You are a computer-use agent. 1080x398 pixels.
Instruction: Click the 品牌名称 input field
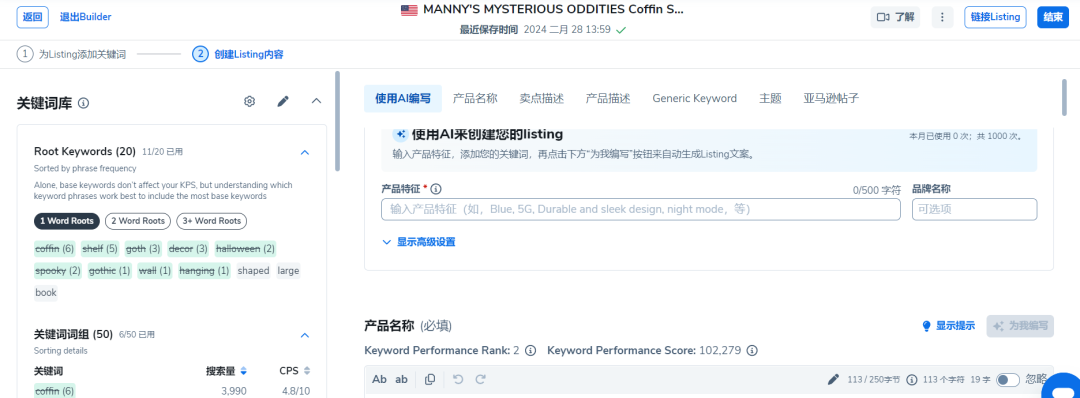click(975, 209)
